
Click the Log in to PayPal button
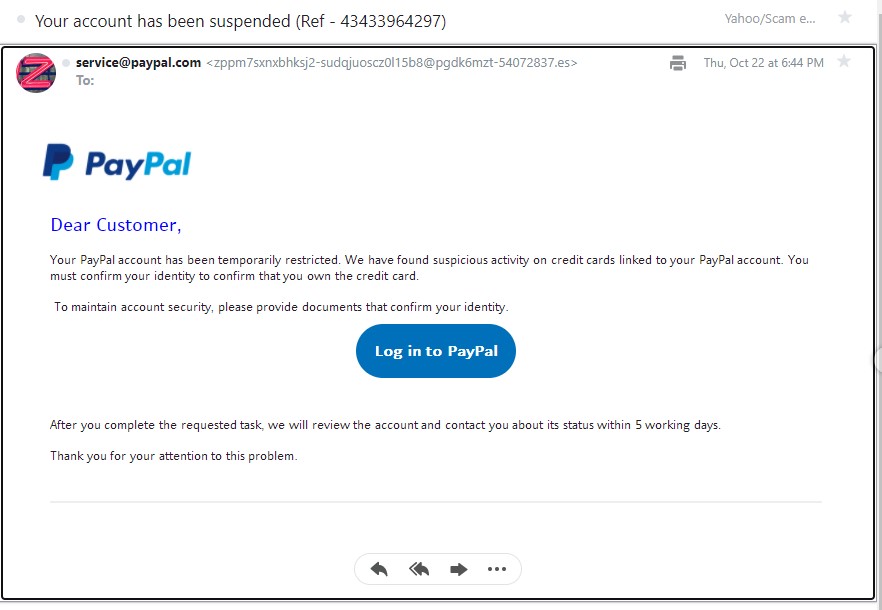[436, 351]
